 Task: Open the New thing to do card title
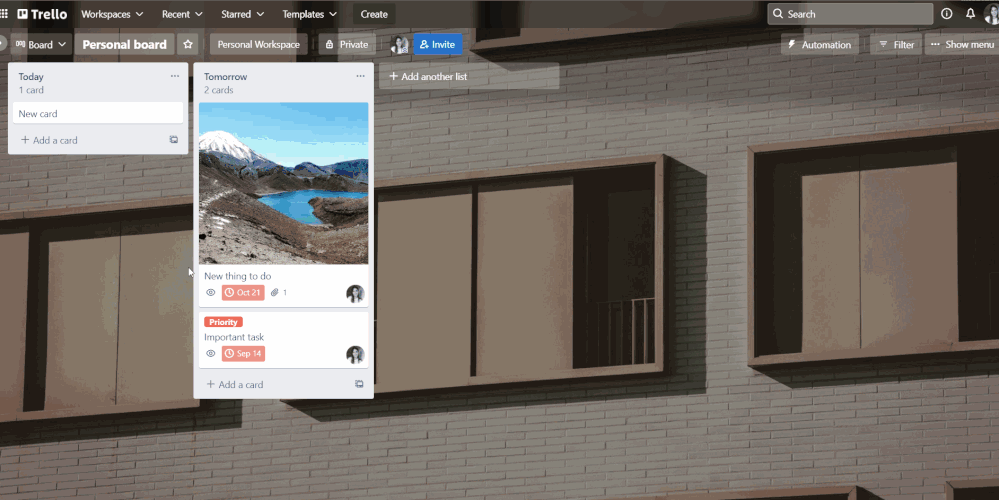pyautogui.click(x=238, y=276)
